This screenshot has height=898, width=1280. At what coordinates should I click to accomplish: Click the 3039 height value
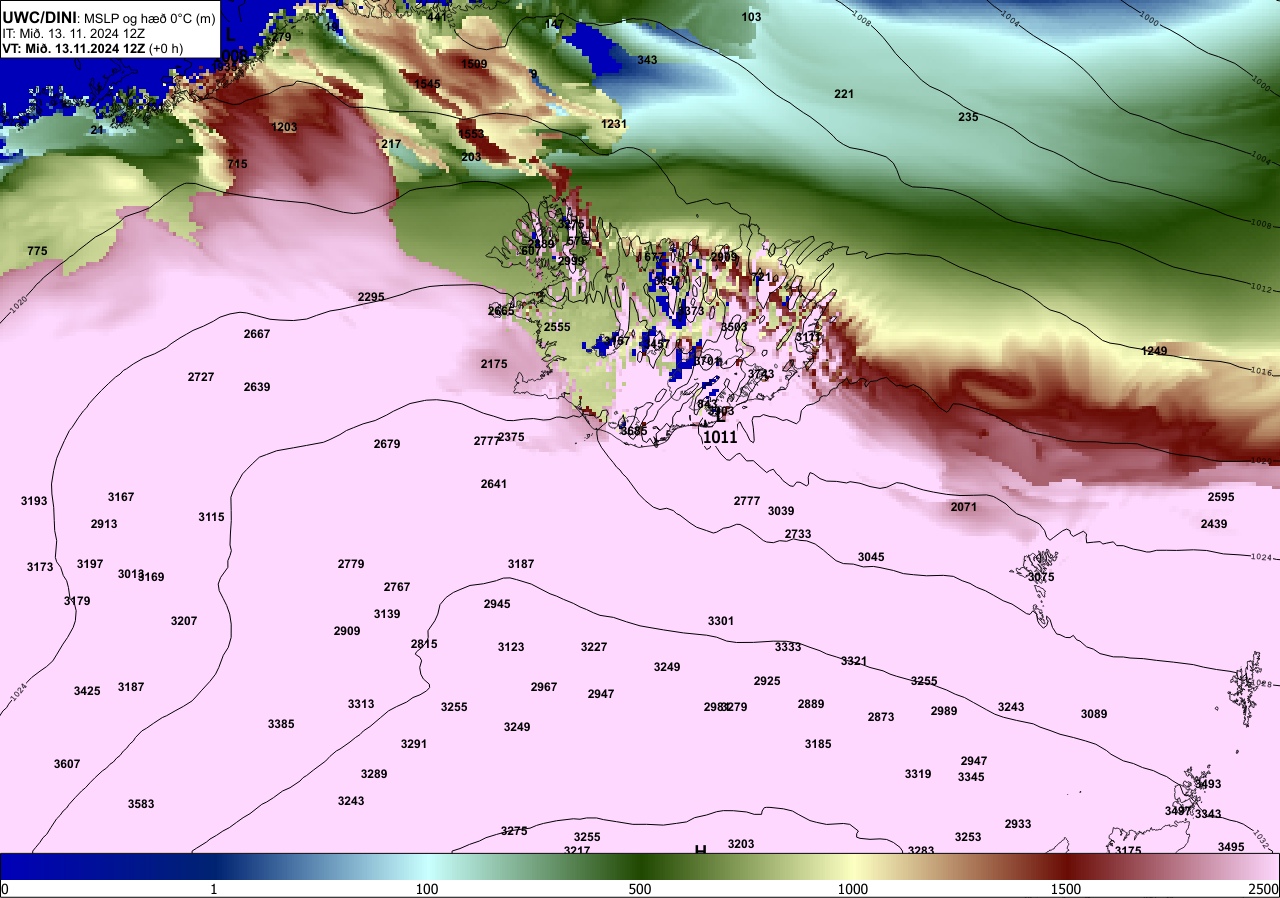pos(781,511)
